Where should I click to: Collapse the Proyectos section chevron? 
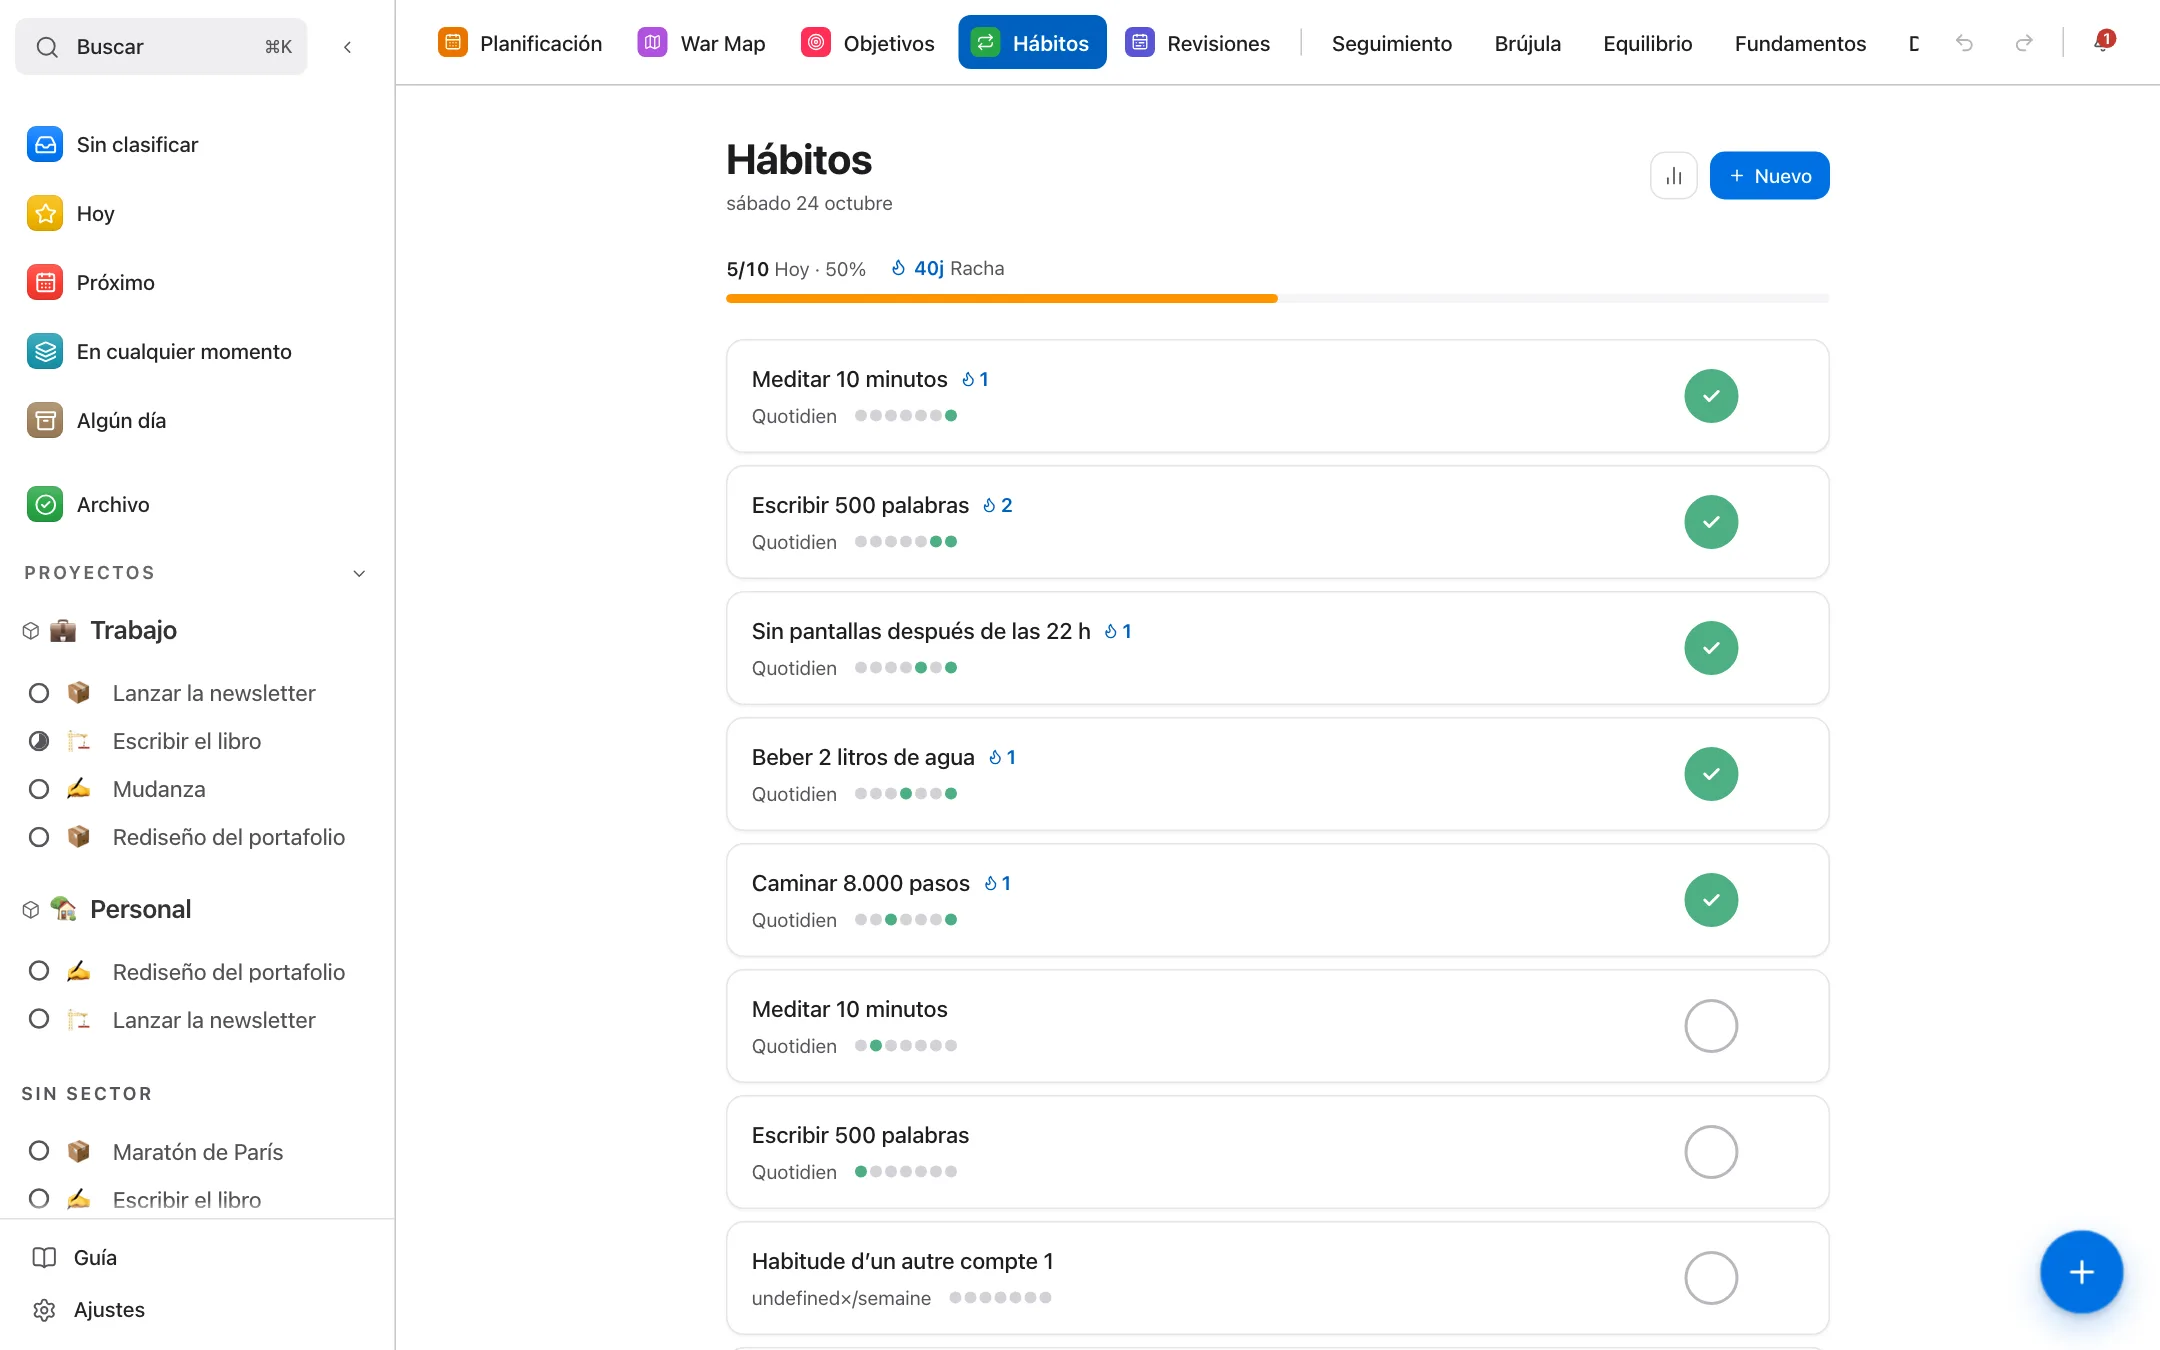point(359,573)
